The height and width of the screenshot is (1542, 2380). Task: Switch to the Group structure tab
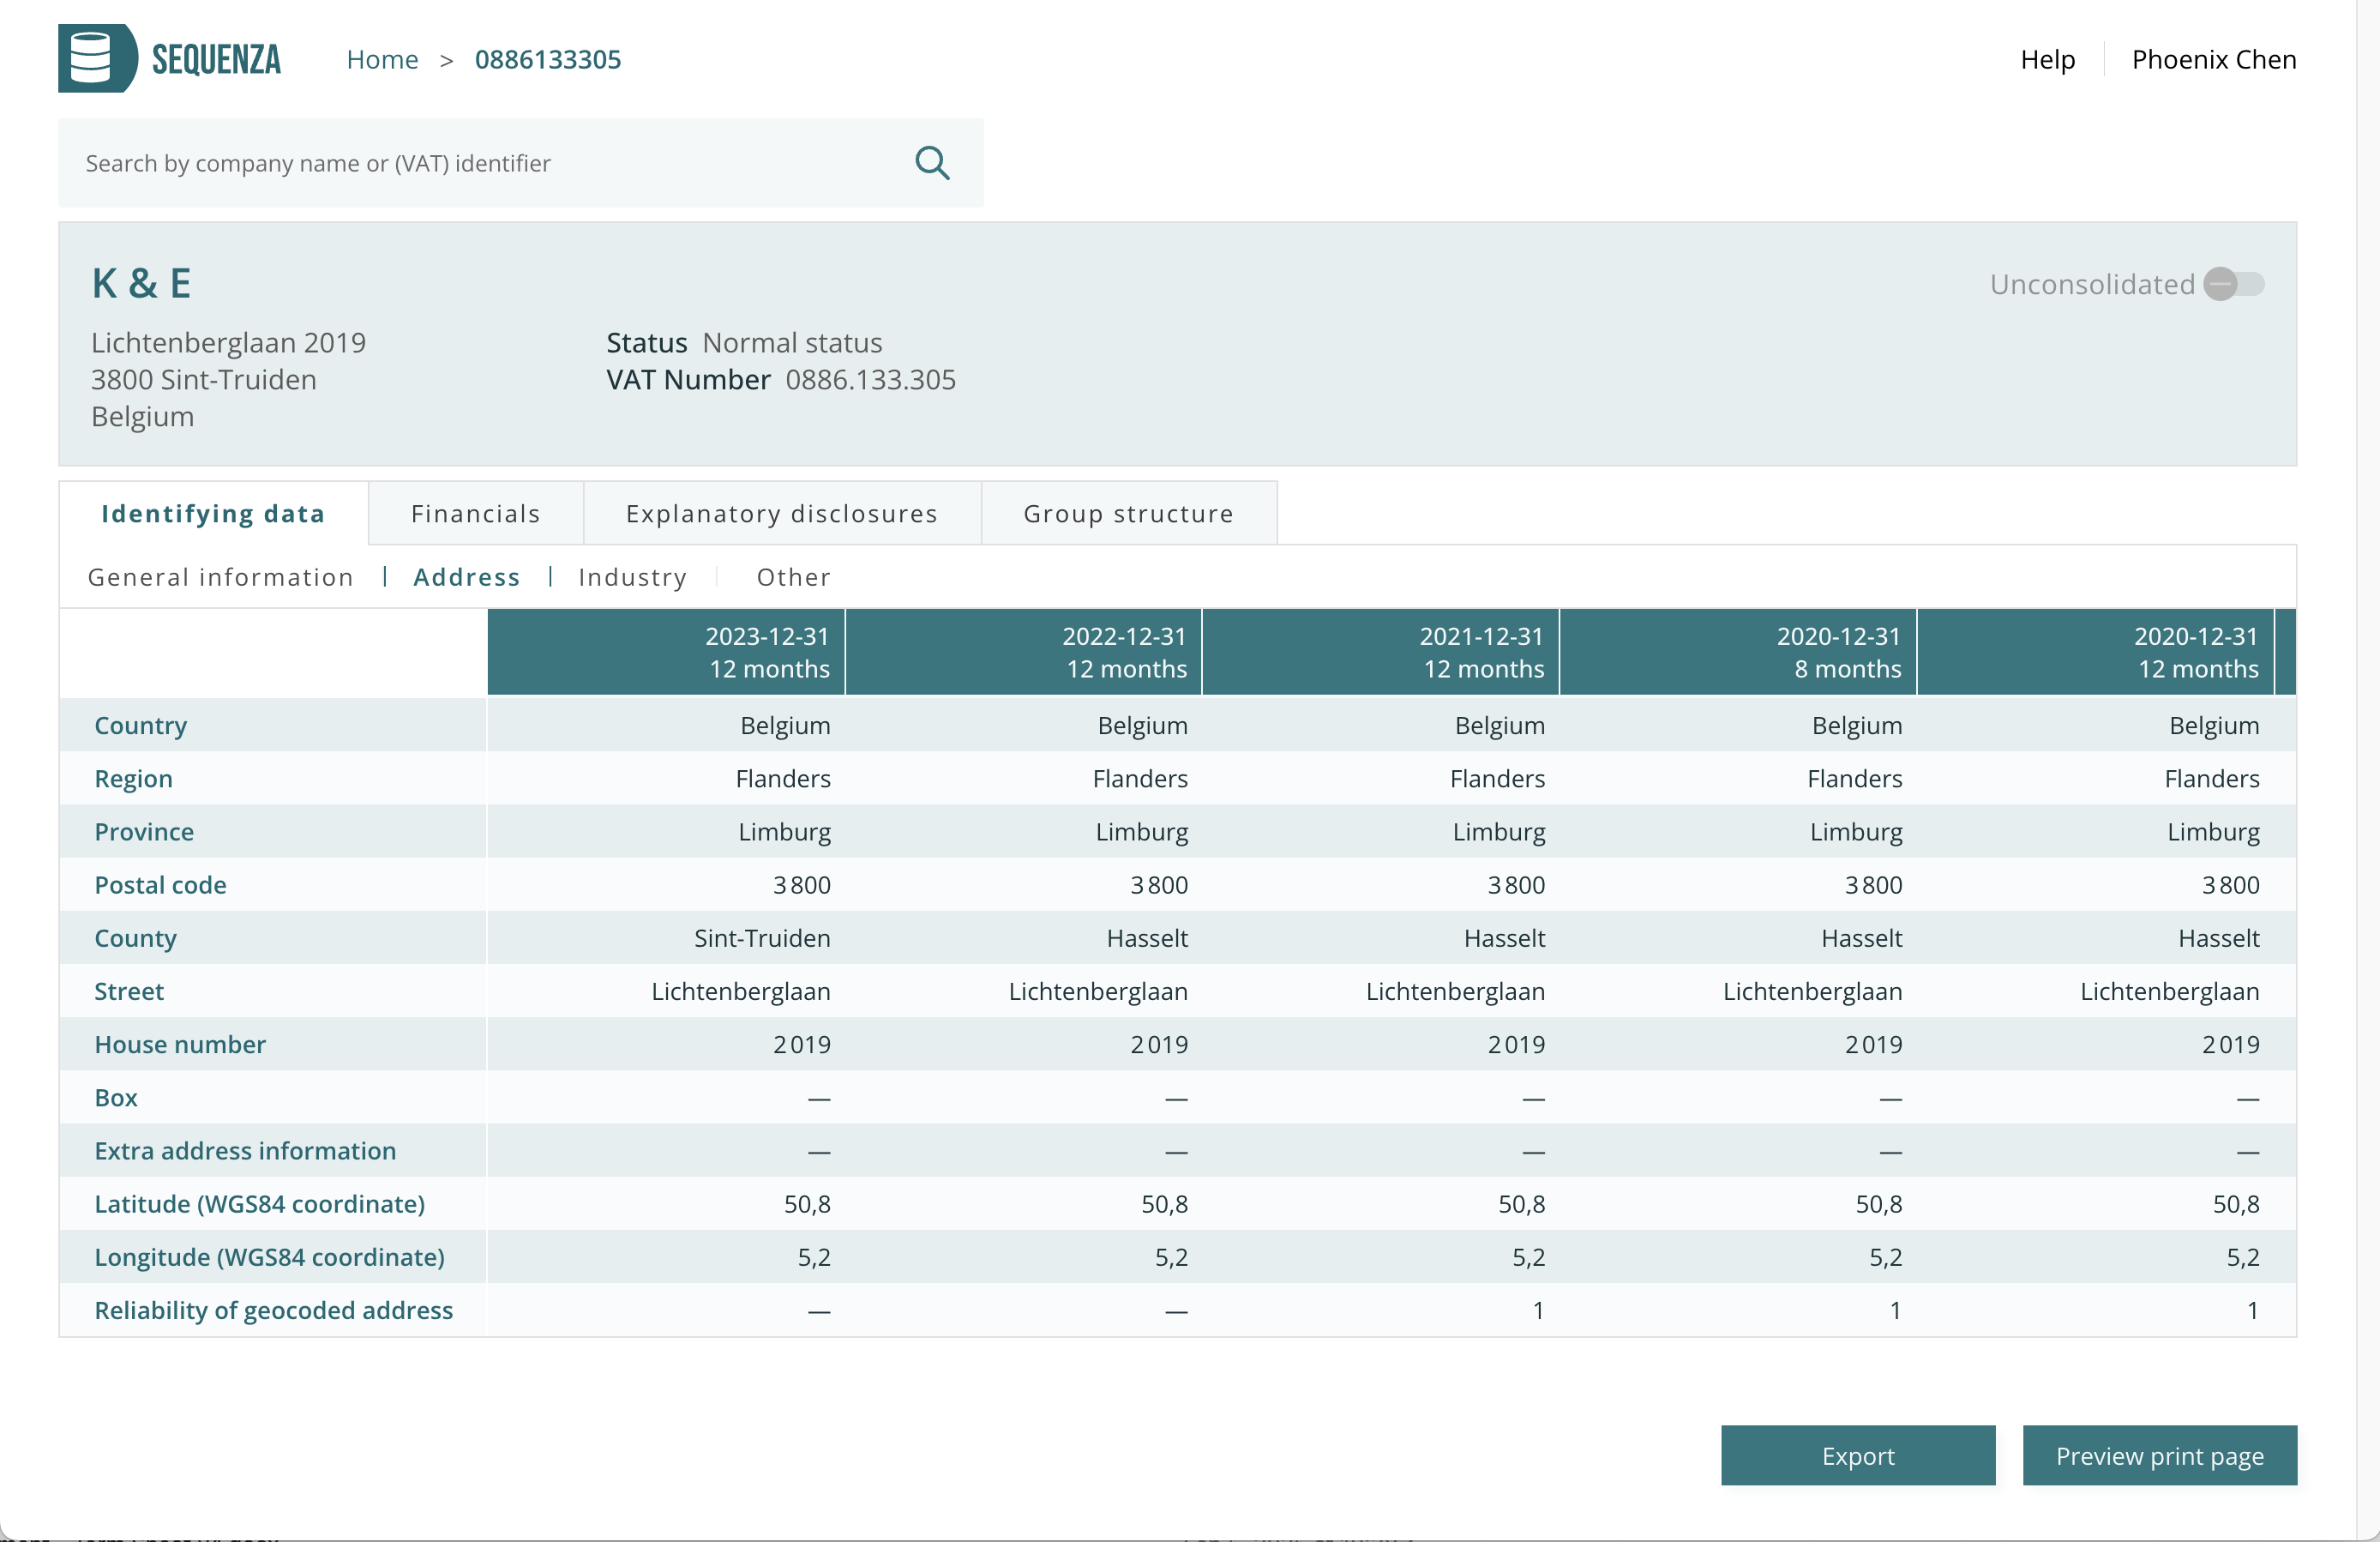point(1128,513)
